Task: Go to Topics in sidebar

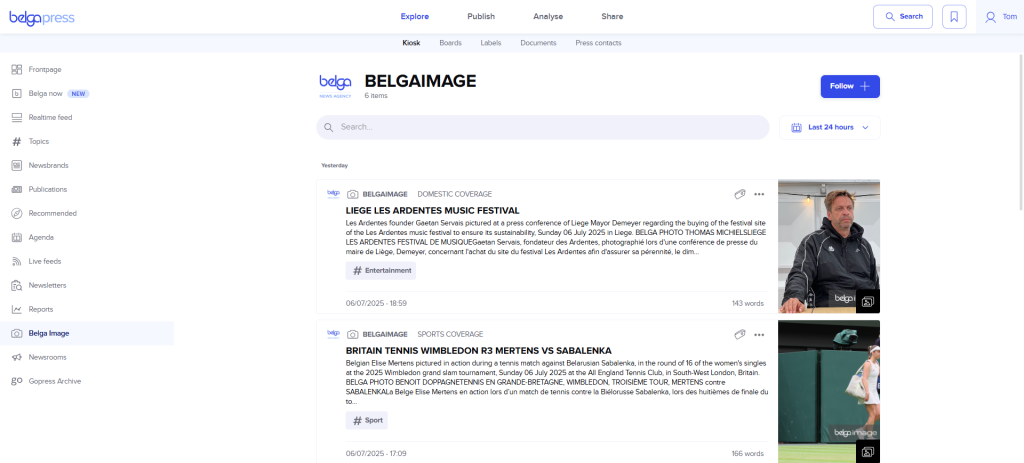Action: pyautogui.click(x=39, y=141)
